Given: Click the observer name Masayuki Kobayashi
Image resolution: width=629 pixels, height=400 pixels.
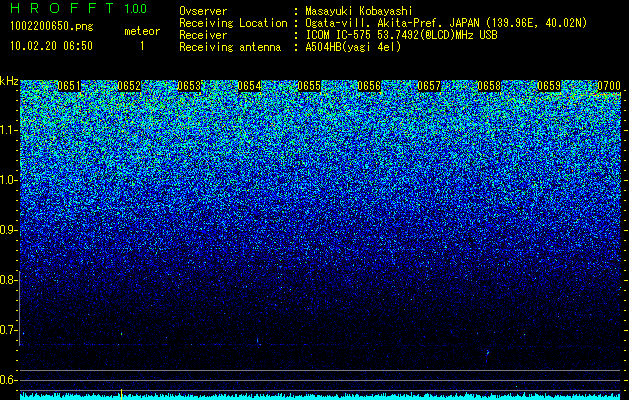Looking at the screenshot, I should (359, 11).
